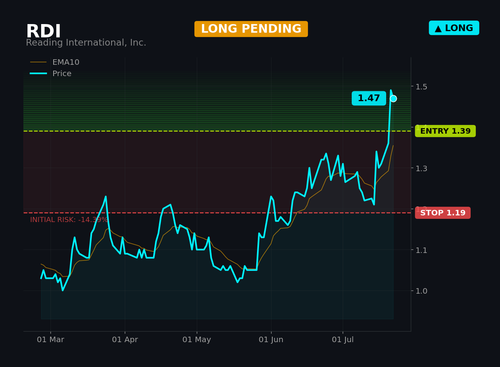Click the 1.3 y-axis label
The image size is (500, 367).
click(x=421, y=169)
